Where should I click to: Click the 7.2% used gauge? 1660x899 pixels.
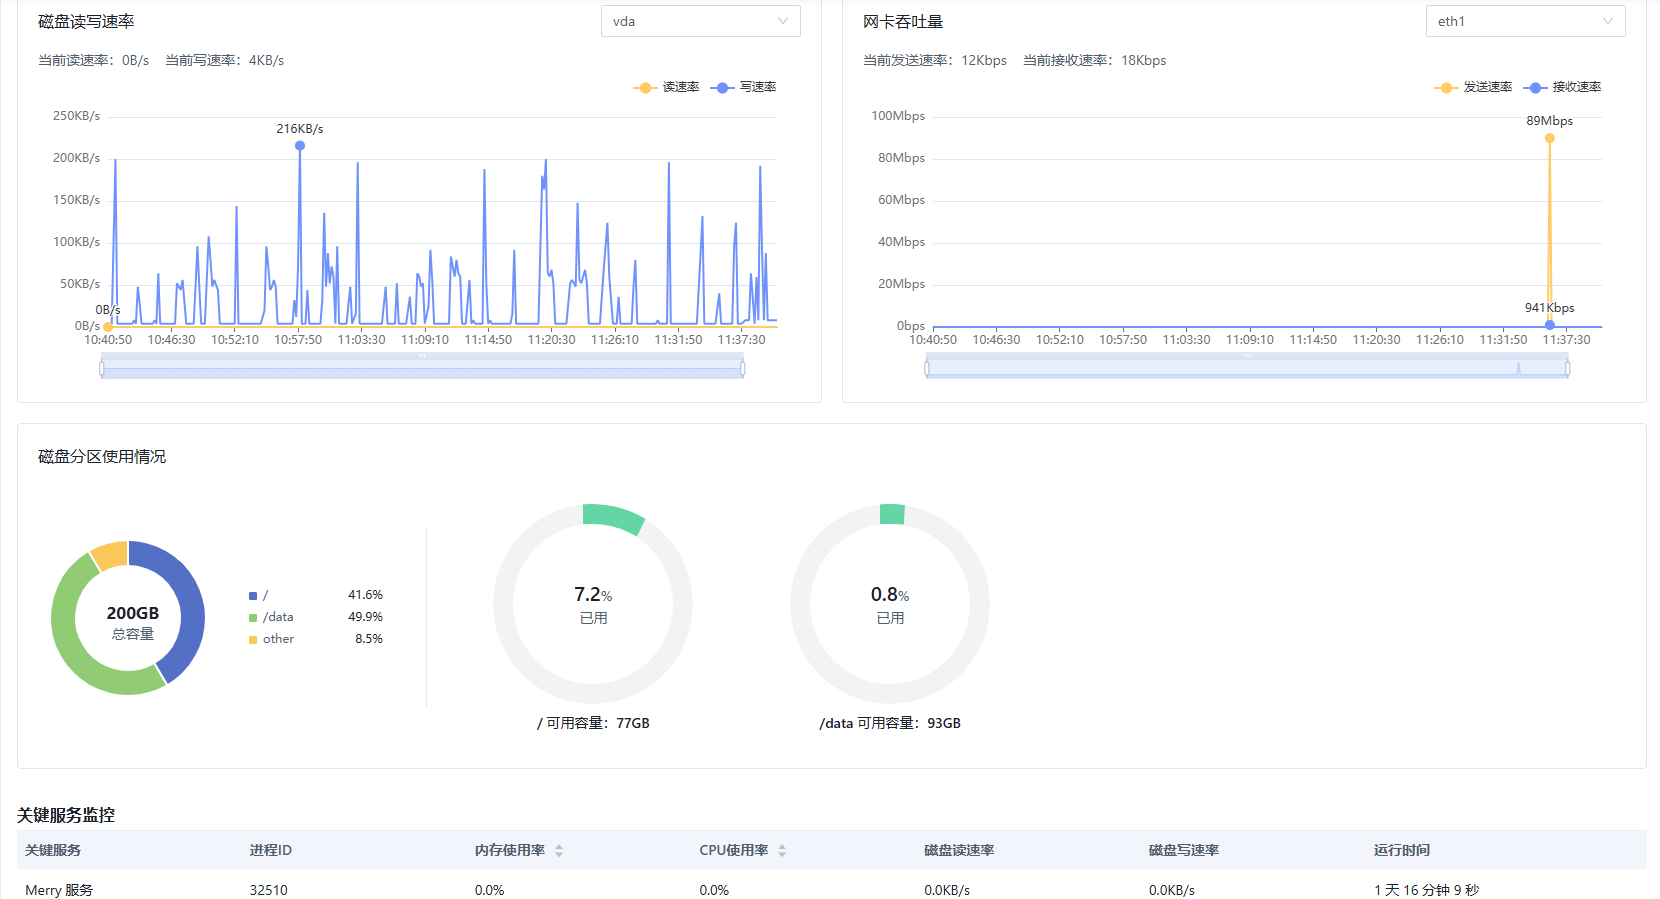pyautogui.click(x=593, y=604)
